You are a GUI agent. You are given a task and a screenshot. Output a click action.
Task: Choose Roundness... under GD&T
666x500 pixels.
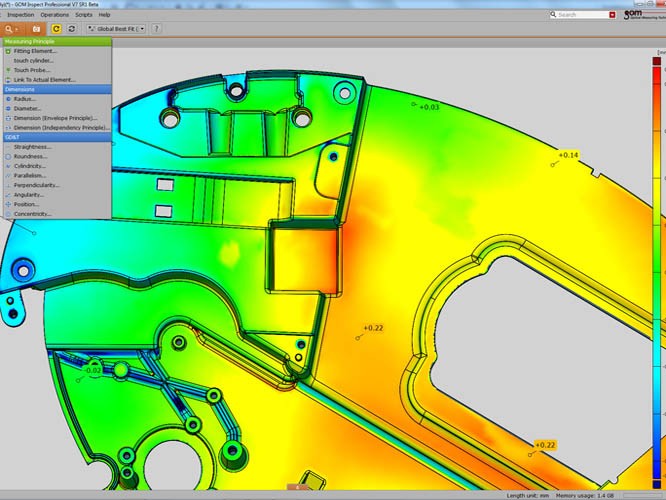(57, 156)
